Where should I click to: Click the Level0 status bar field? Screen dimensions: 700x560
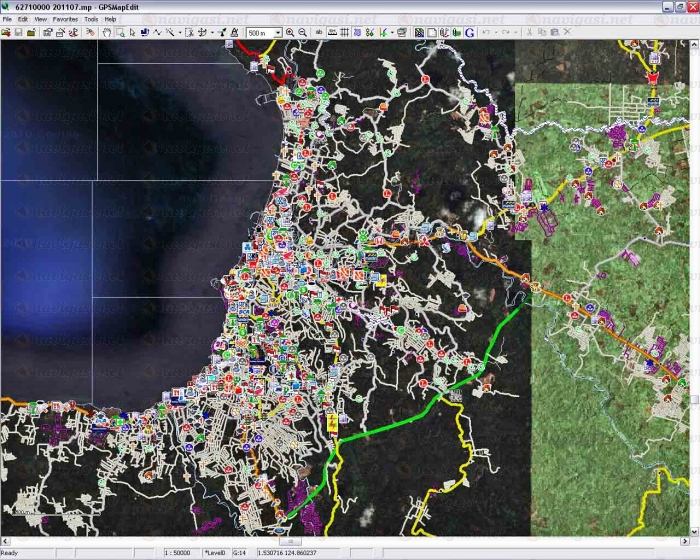coord(215,552)
